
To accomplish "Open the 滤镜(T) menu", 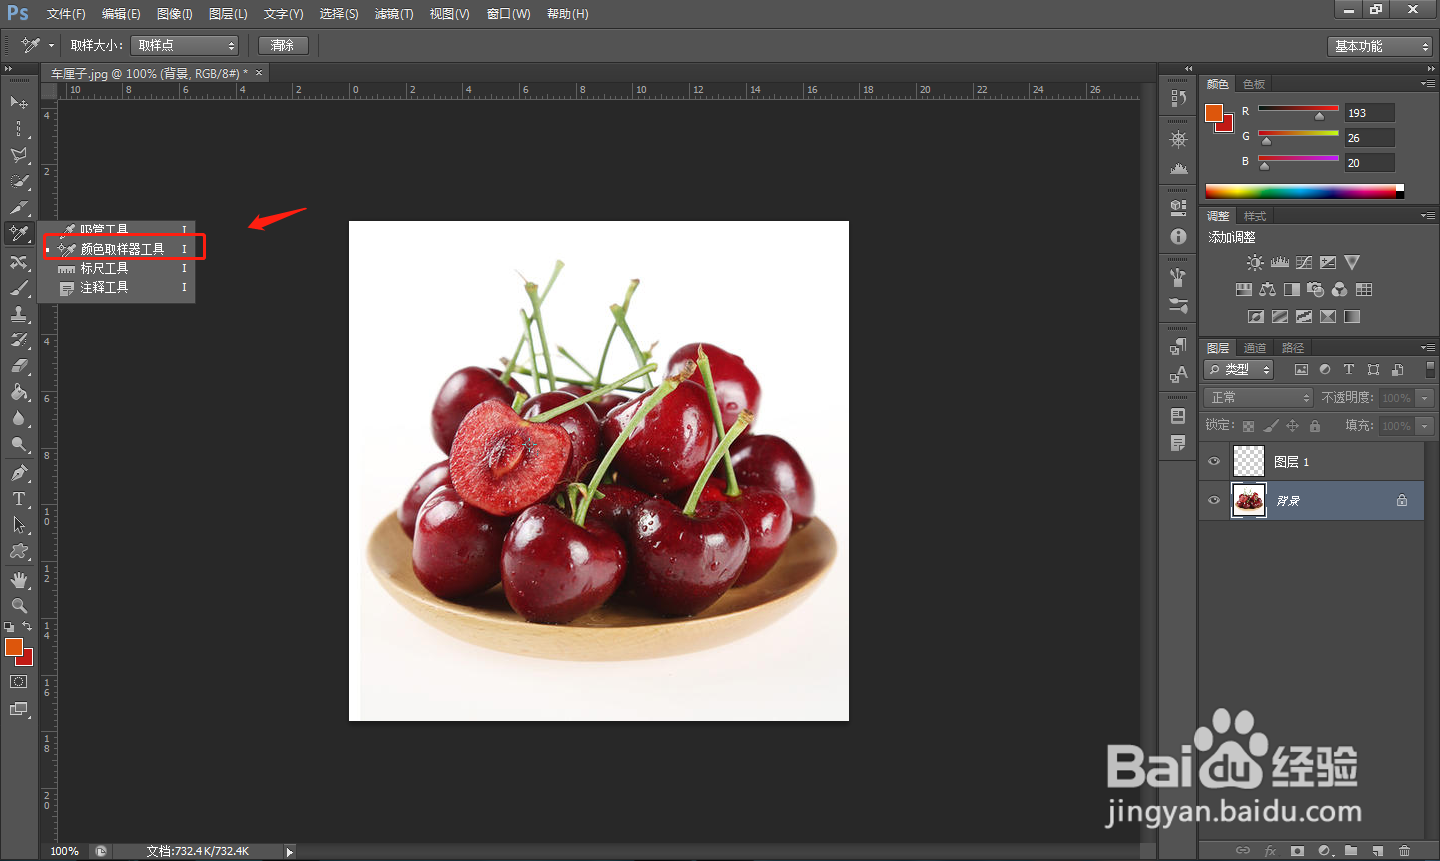I will (x=394, y=14).
